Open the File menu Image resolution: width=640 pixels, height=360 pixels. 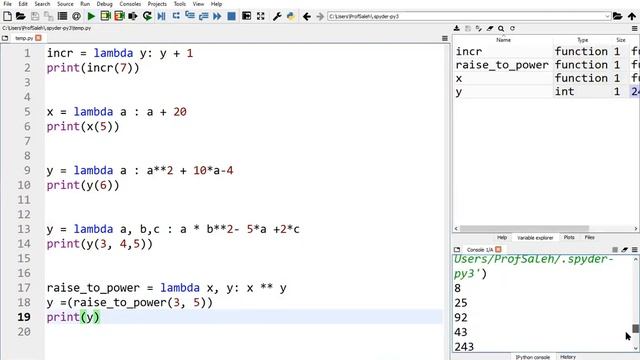pyautogui.click(x=7, y=4)
